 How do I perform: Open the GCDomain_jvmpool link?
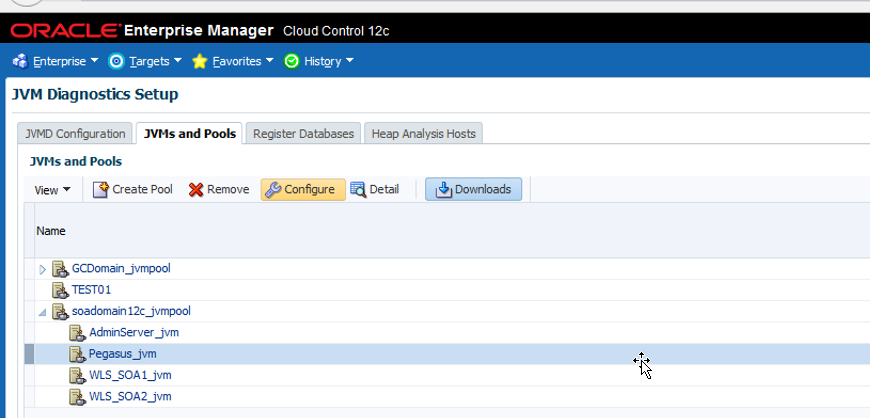pyautogui.click(x=121, y=269)
